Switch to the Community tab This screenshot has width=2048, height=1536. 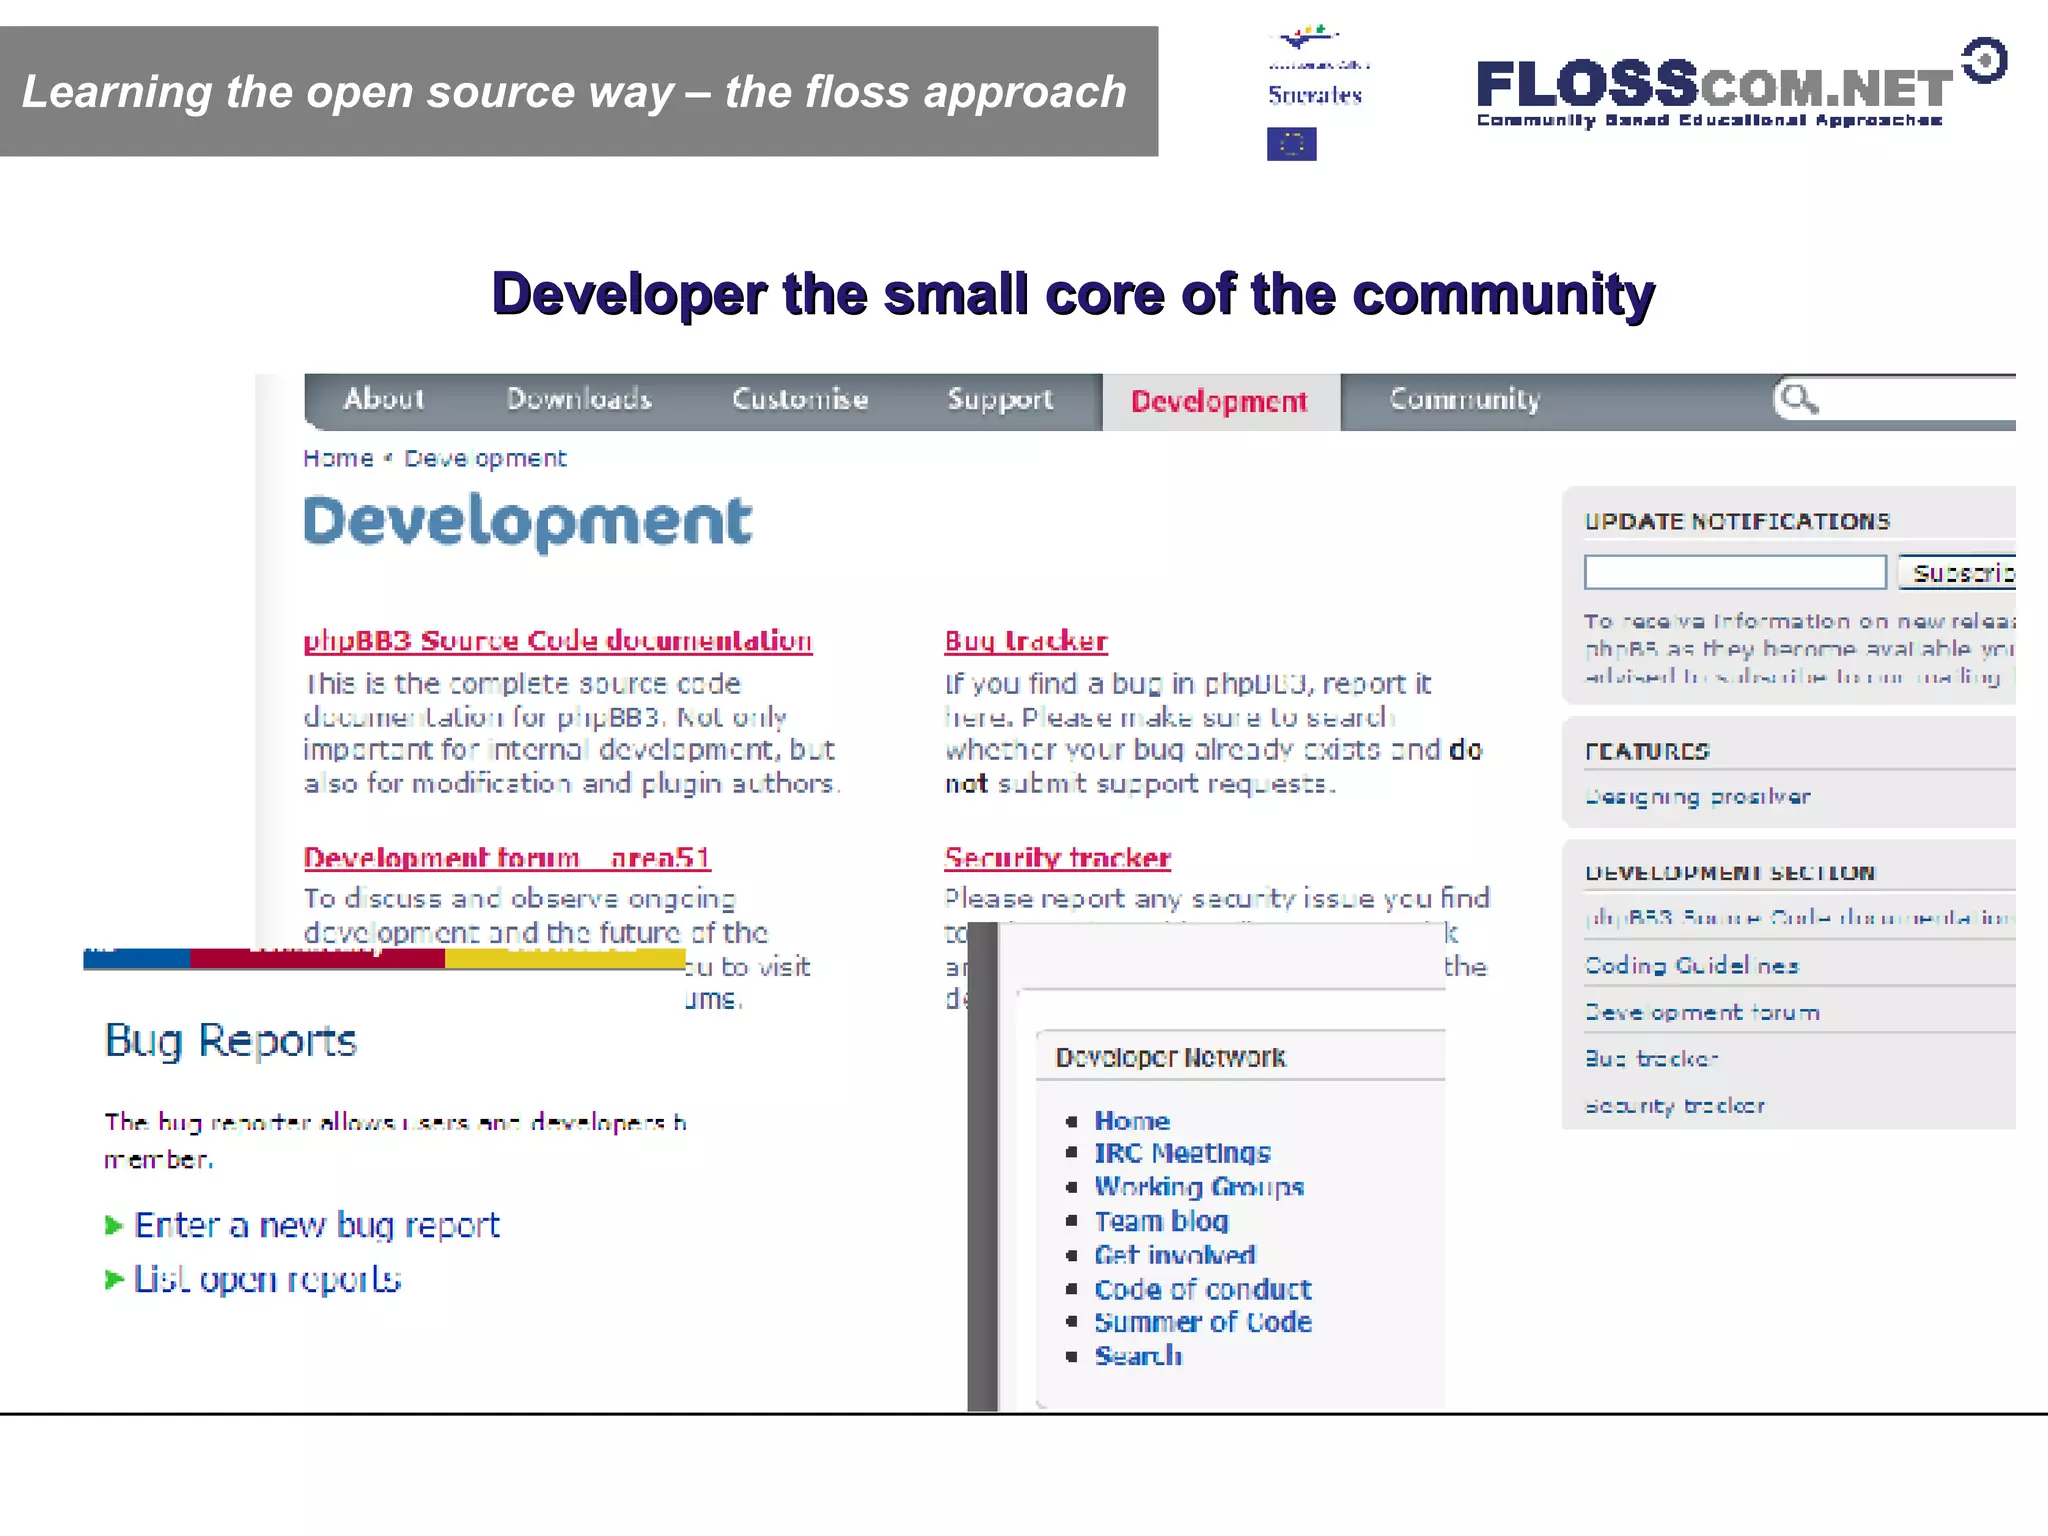pos(1465,399)
